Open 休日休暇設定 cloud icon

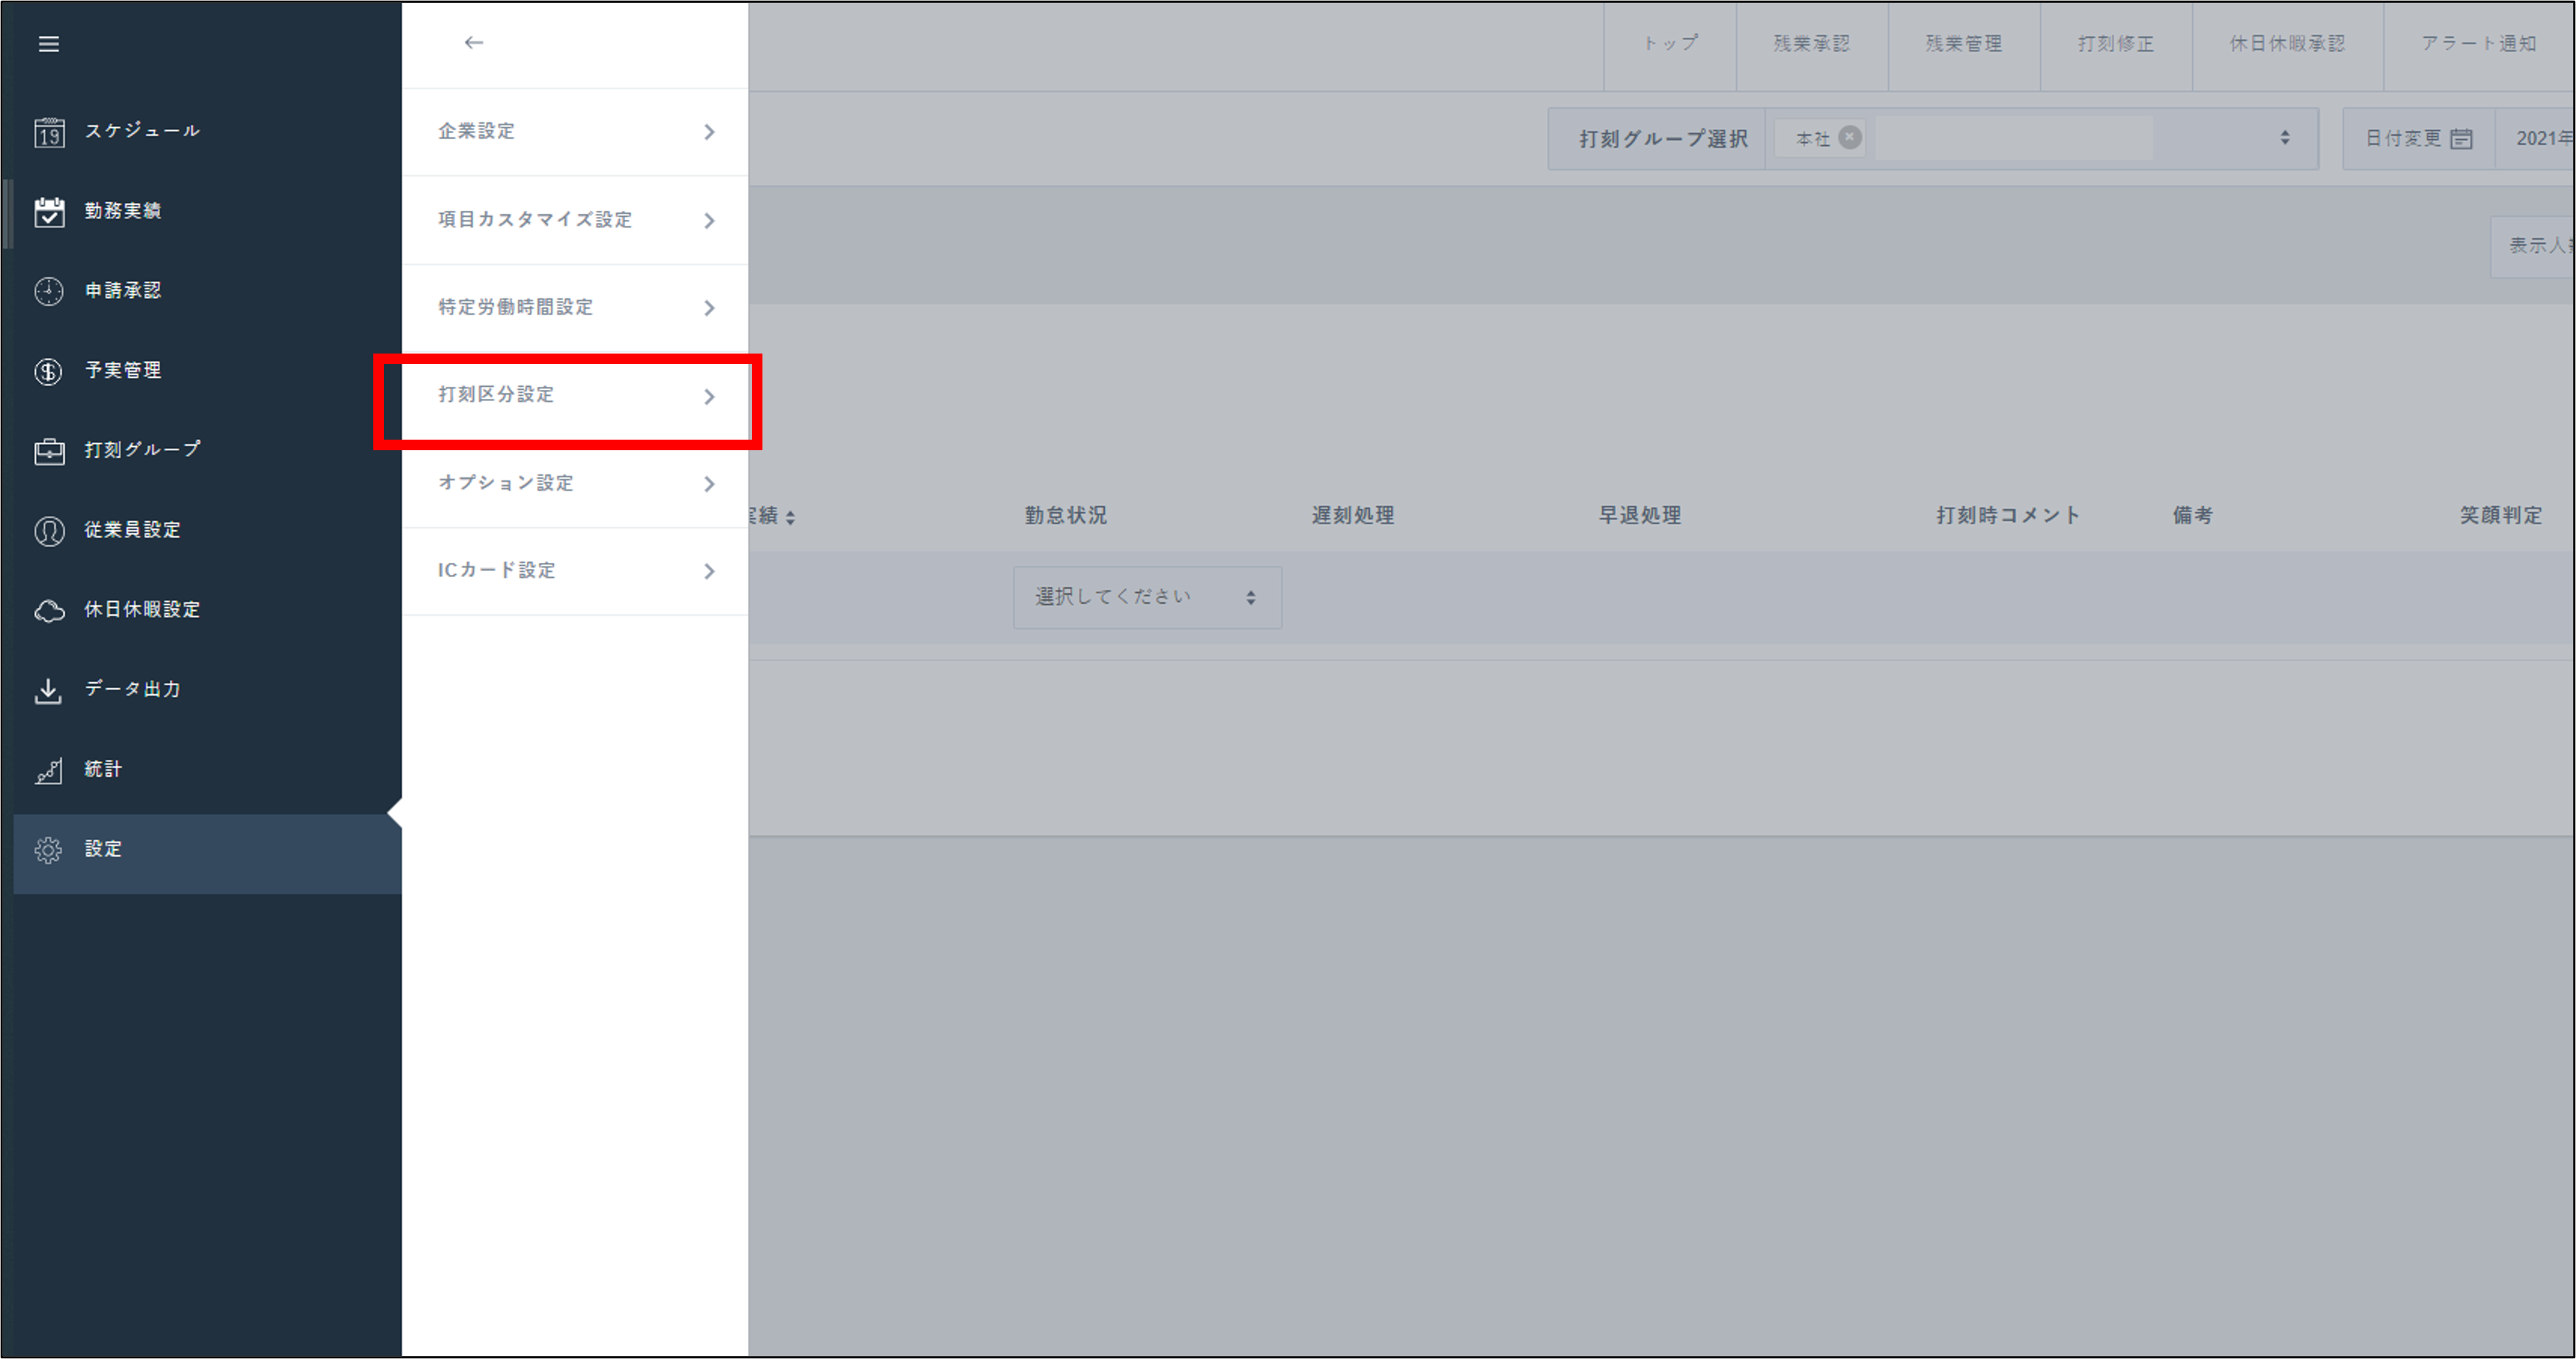pos(49,610)
